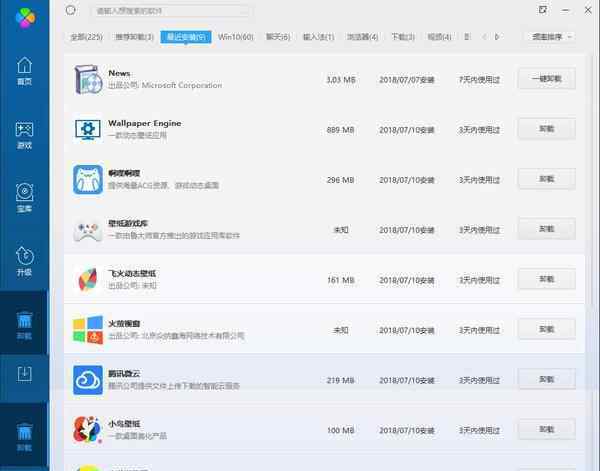The height and width of the screenshot is (471, 600).
Task: Click uninstall button in the 296 MB row
Action: coord(547,179)
